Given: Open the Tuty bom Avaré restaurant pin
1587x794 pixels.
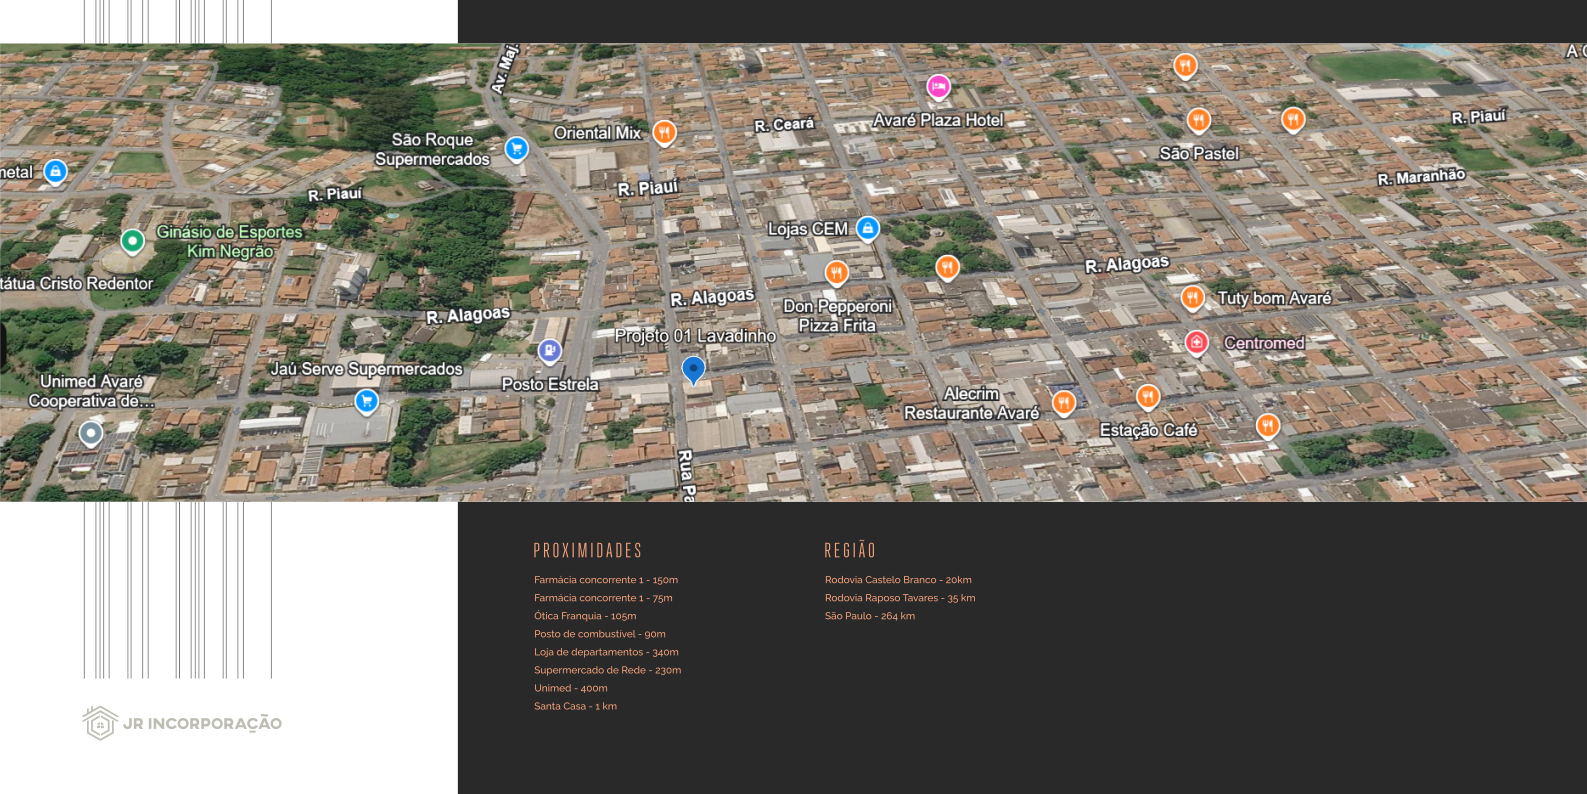Looking at the screenshot, I should (x=1192, y=298).
